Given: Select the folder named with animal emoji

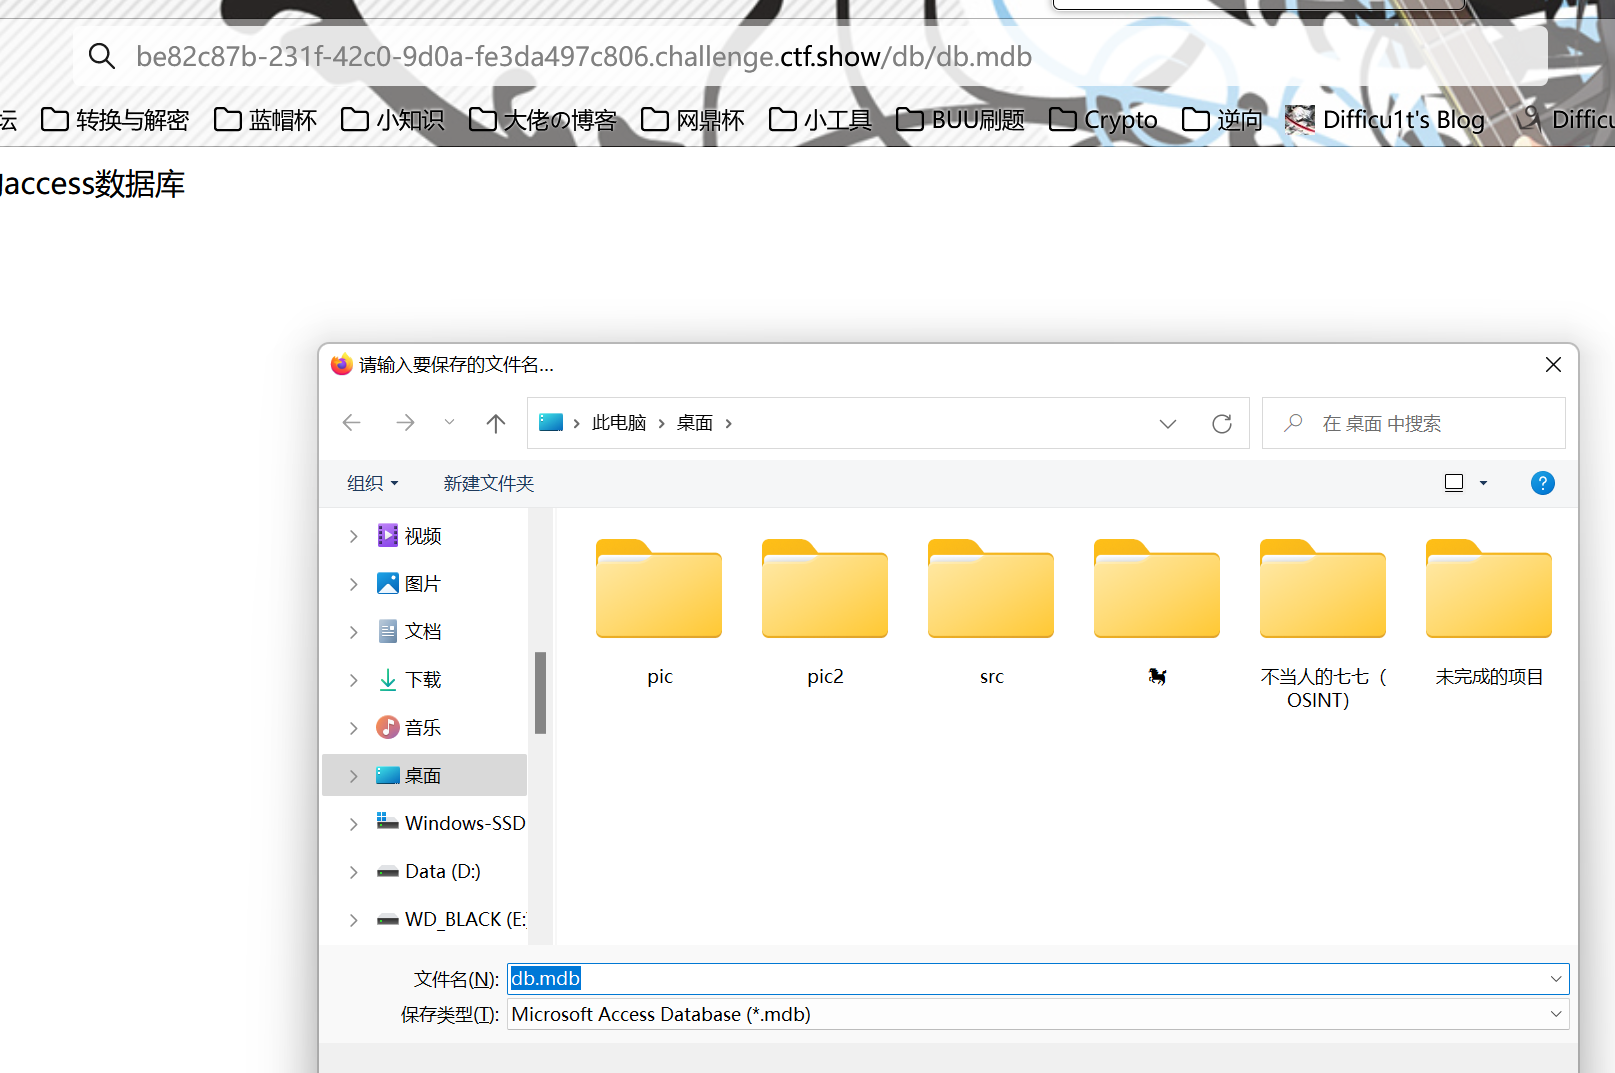Looking at the screenshot, I should tap(1157, 613).
